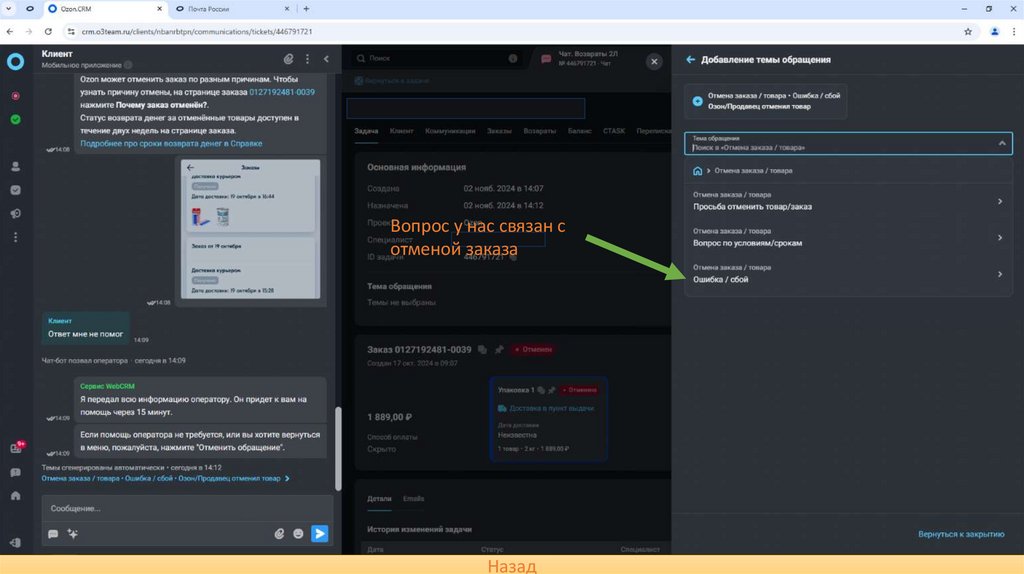Click the red record status icon in sidebar

[15, 96]
